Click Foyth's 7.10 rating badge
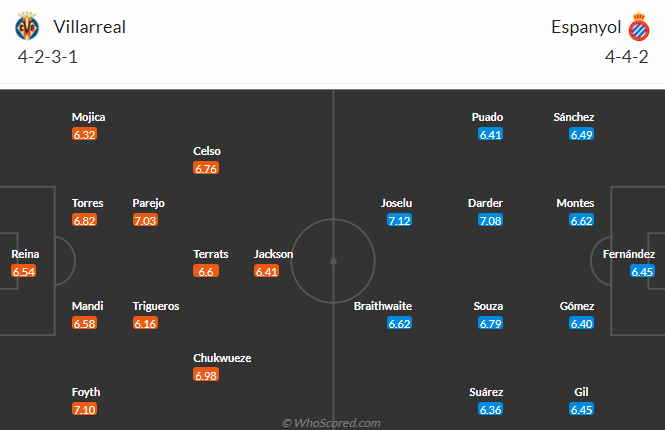Viewport: 665px width, 430px height. [84, 410]
